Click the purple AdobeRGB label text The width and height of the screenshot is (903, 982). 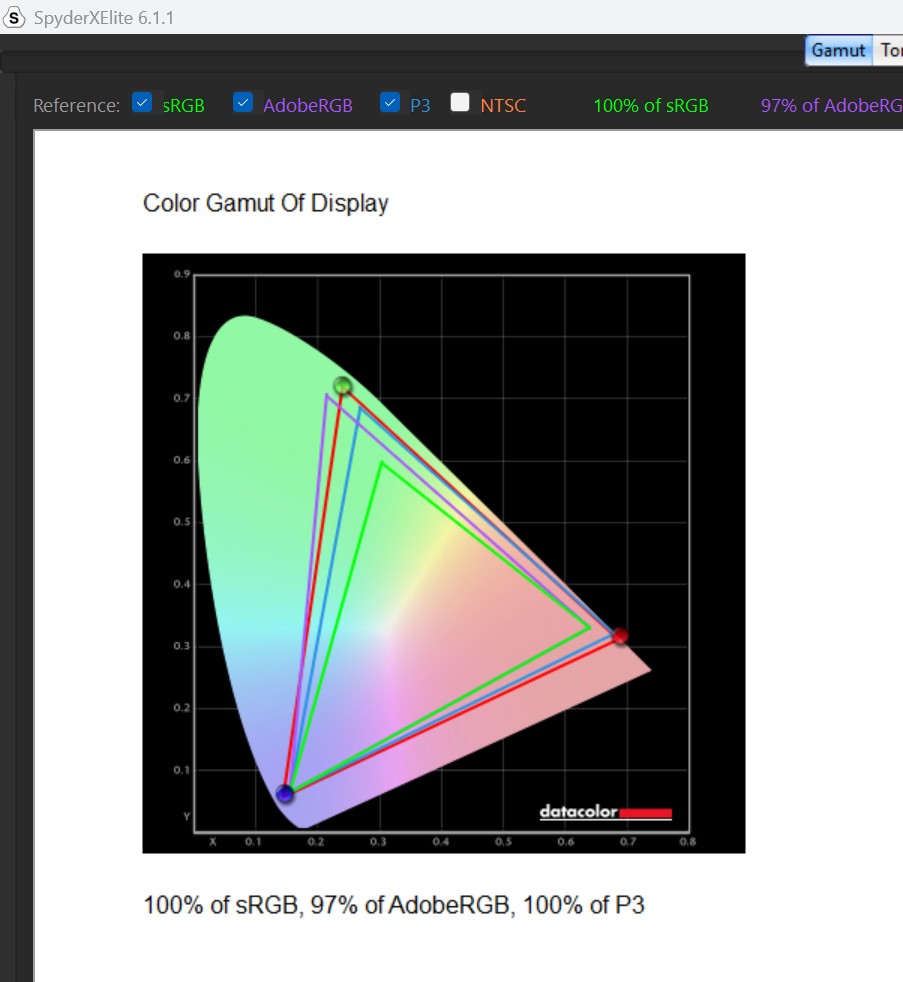(308, 105)
